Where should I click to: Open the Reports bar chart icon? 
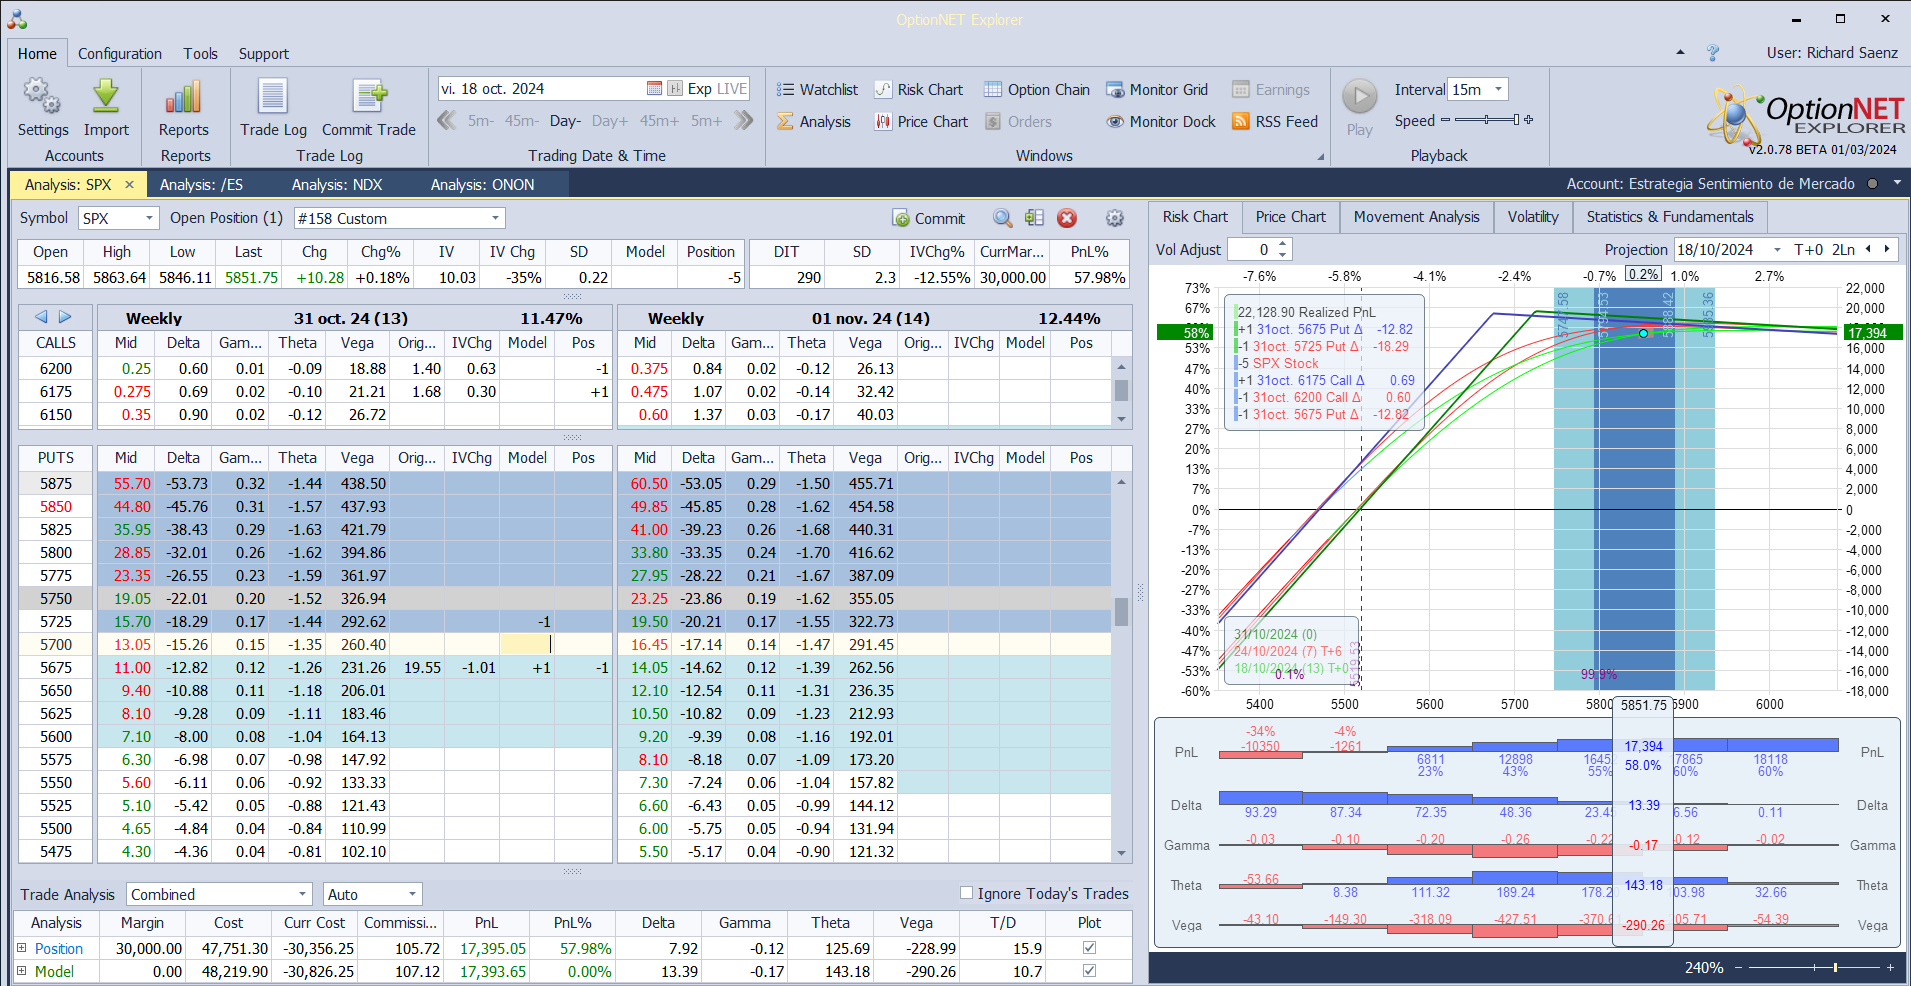[184, 97]
